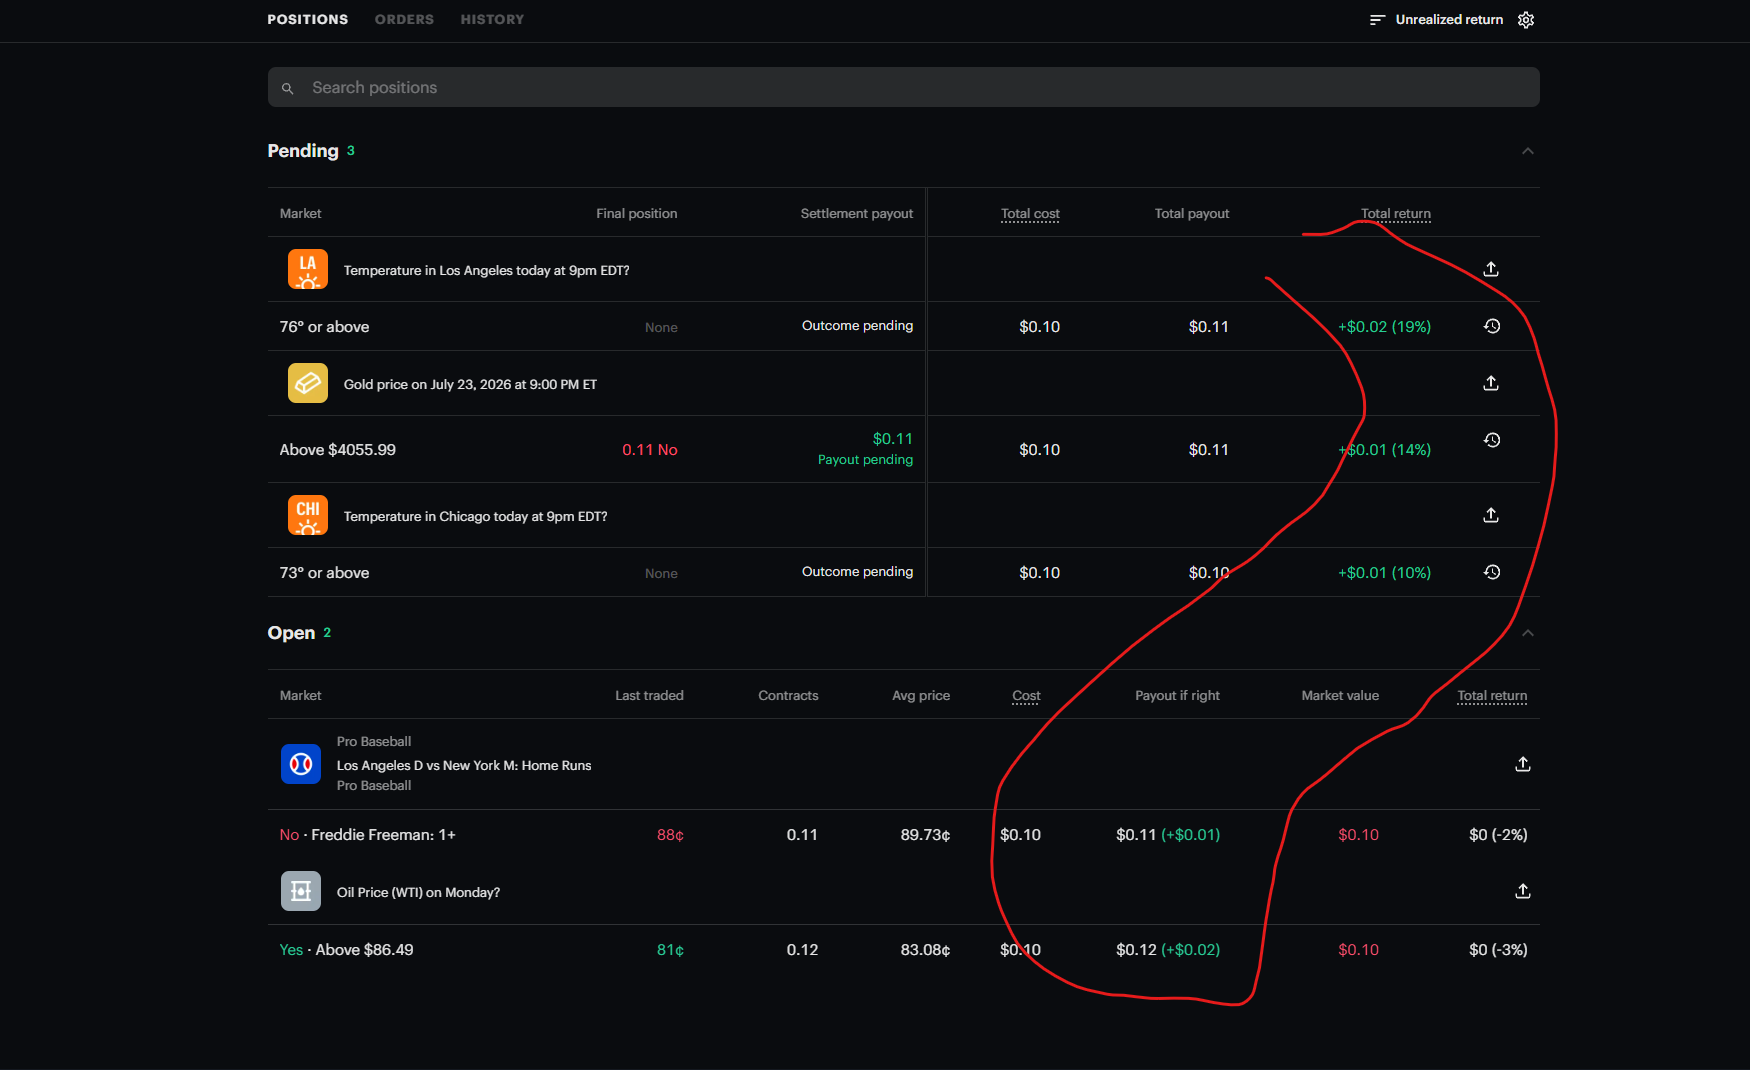Click the 89.73¢ average price
The image size is (1750, 1070).
click(925, 835)
